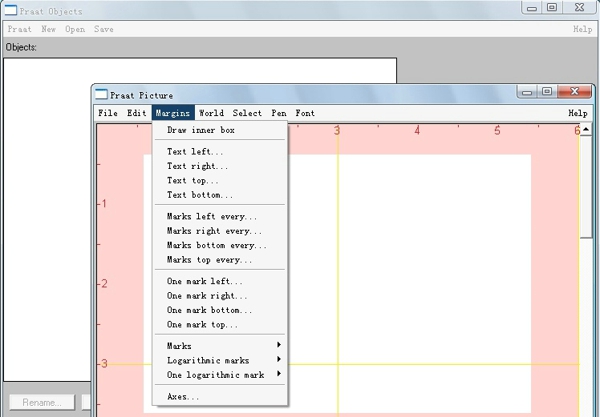Click the Praat Picture window title icon
600x417 pixels.
click(x=101, y=94)
